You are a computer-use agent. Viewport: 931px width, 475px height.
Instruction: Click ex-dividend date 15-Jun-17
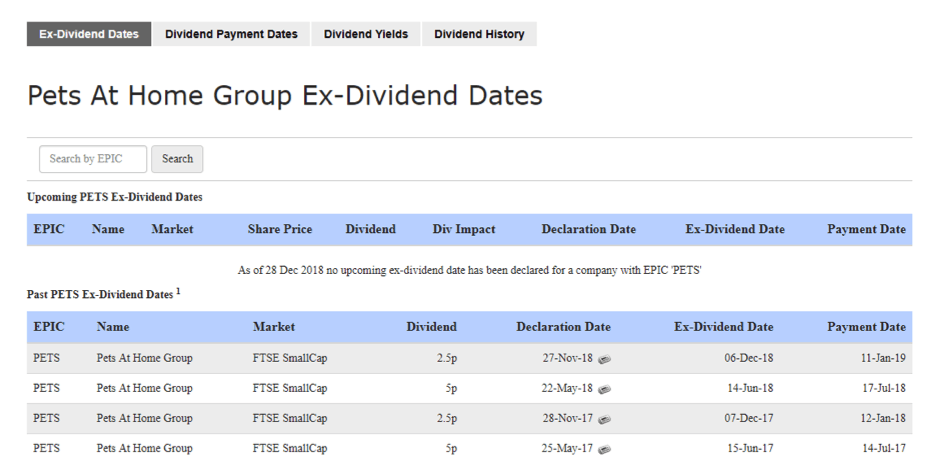coord(750,449)
